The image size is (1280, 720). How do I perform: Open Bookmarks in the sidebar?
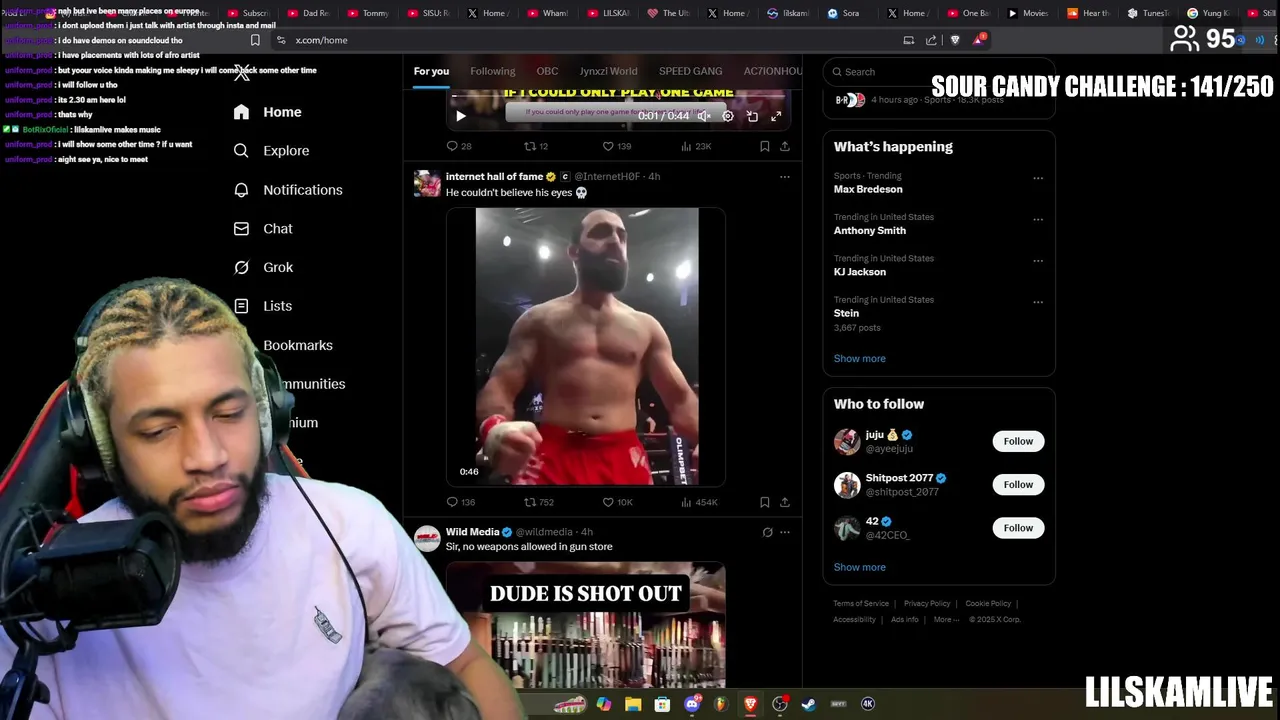(297, 345)
